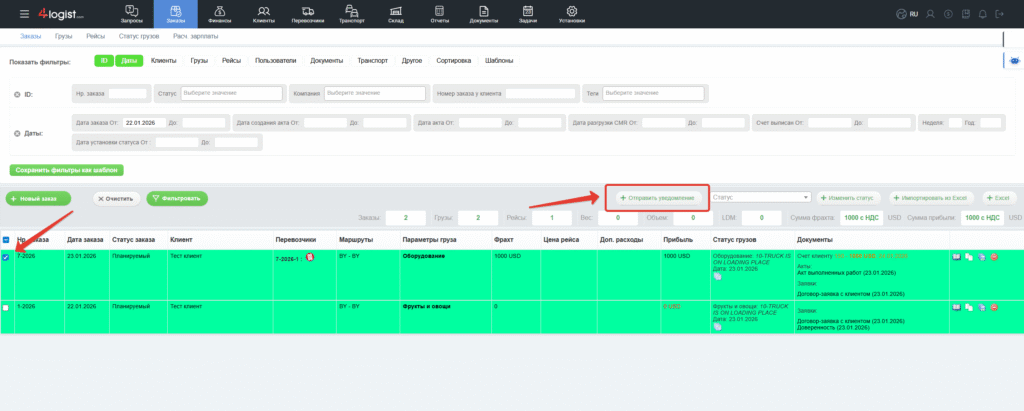Screen dimensions: 1024x411
Task: Toggle the select-all checkbox in table header
Action: point(7,240)
